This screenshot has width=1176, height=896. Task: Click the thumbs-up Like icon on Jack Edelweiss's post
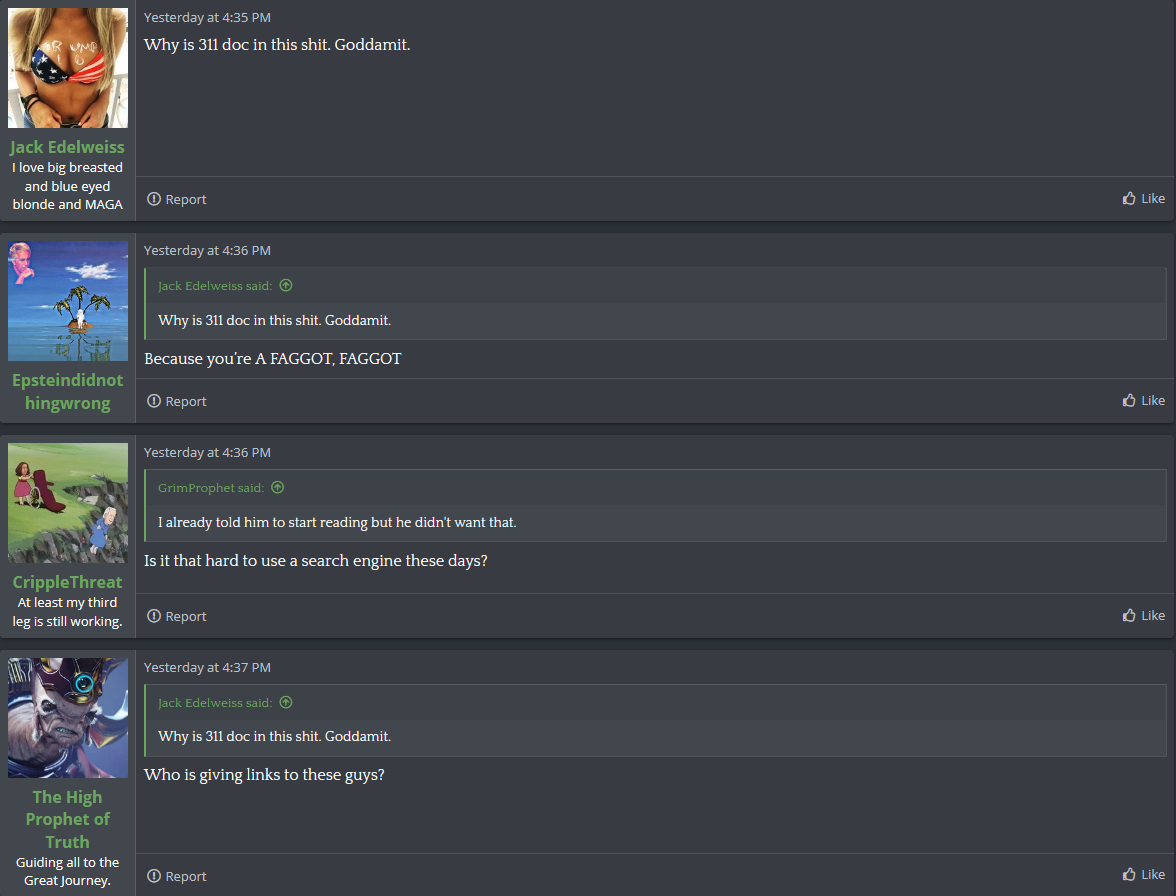click(1129, 198)
